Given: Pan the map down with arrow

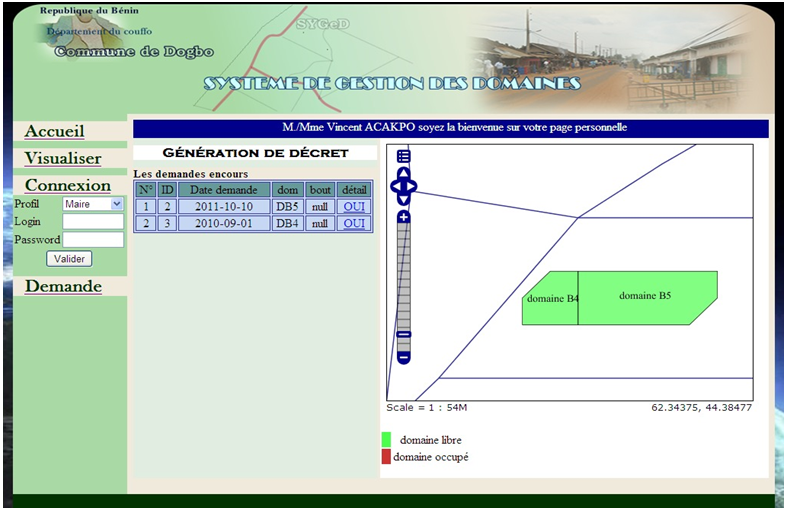Looking at the screenshot, I should pos(403,199).
